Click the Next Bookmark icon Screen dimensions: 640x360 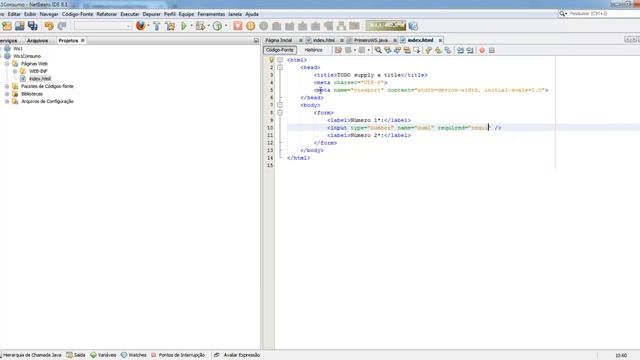[438, 50]
